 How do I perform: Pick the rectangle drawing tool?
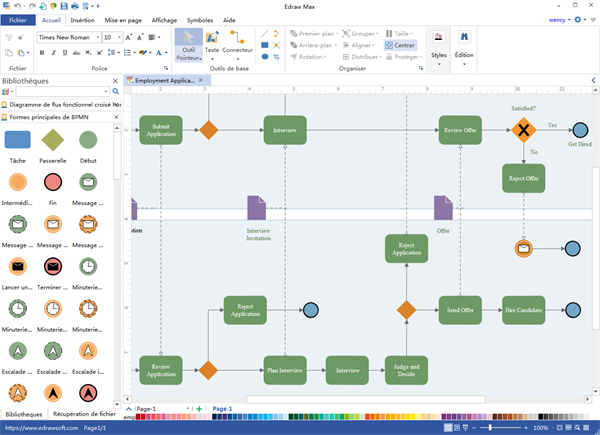pos(264,45)
